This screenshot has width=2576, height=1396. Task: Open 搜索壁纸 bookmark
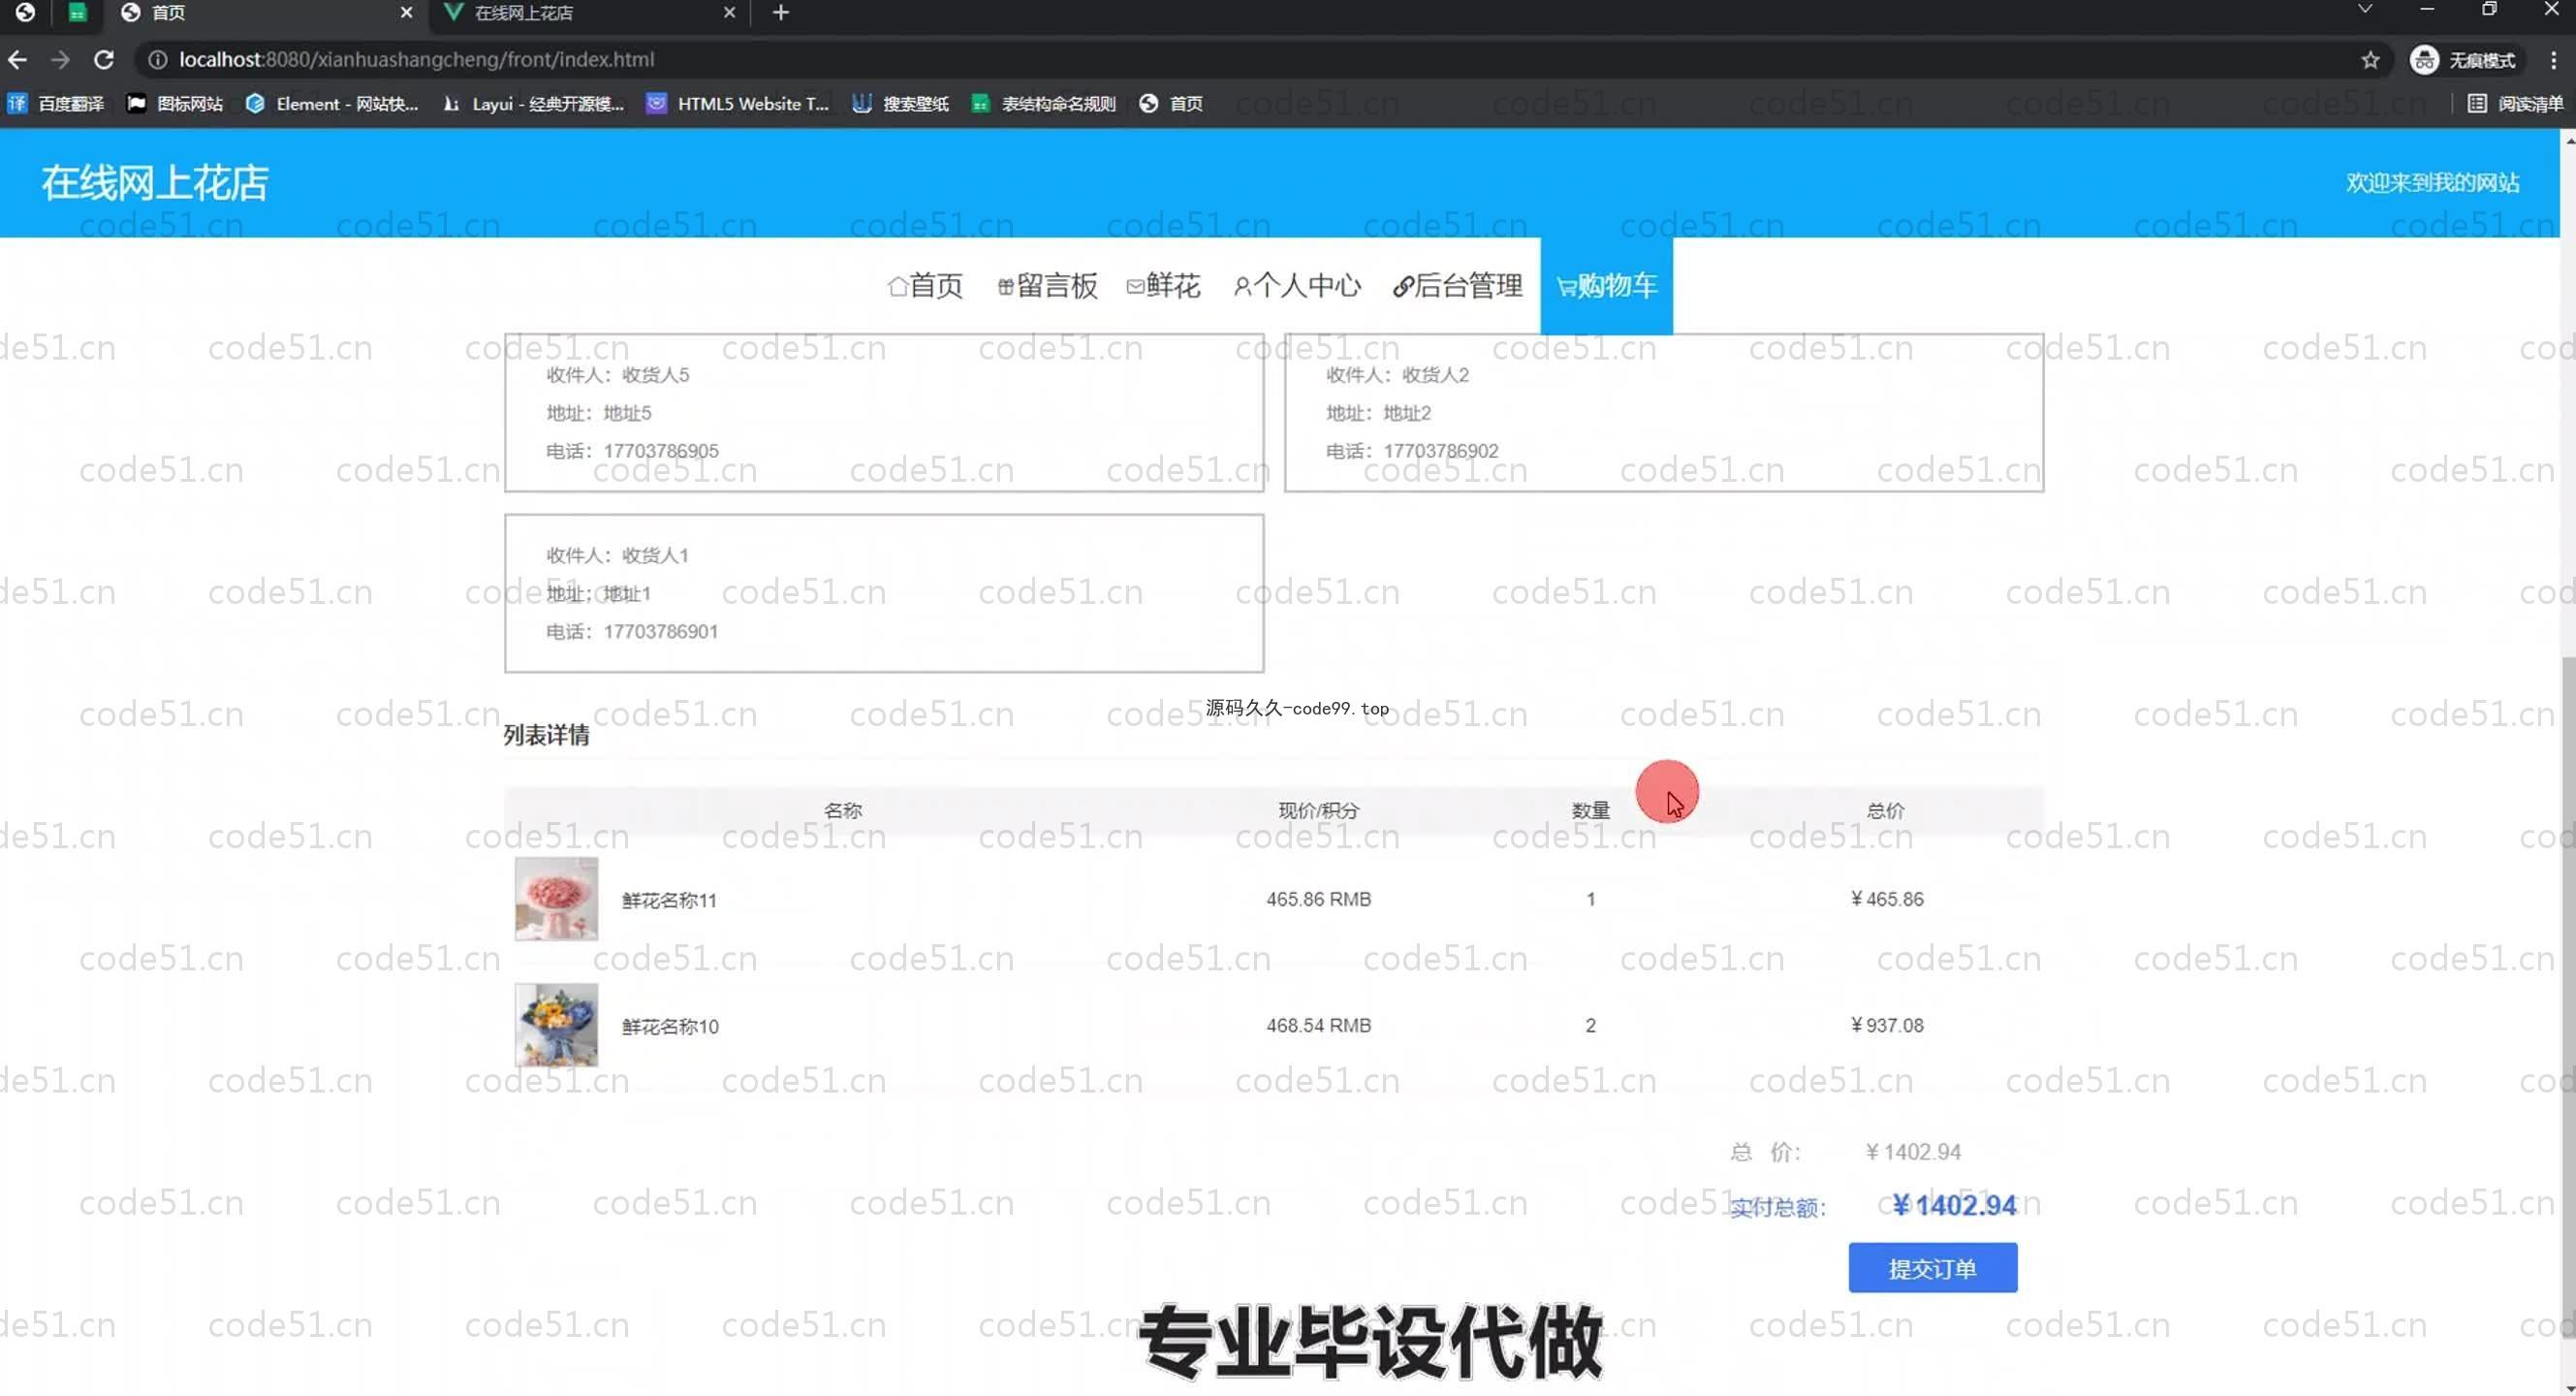pyautogui.click(x=900, y=104)
